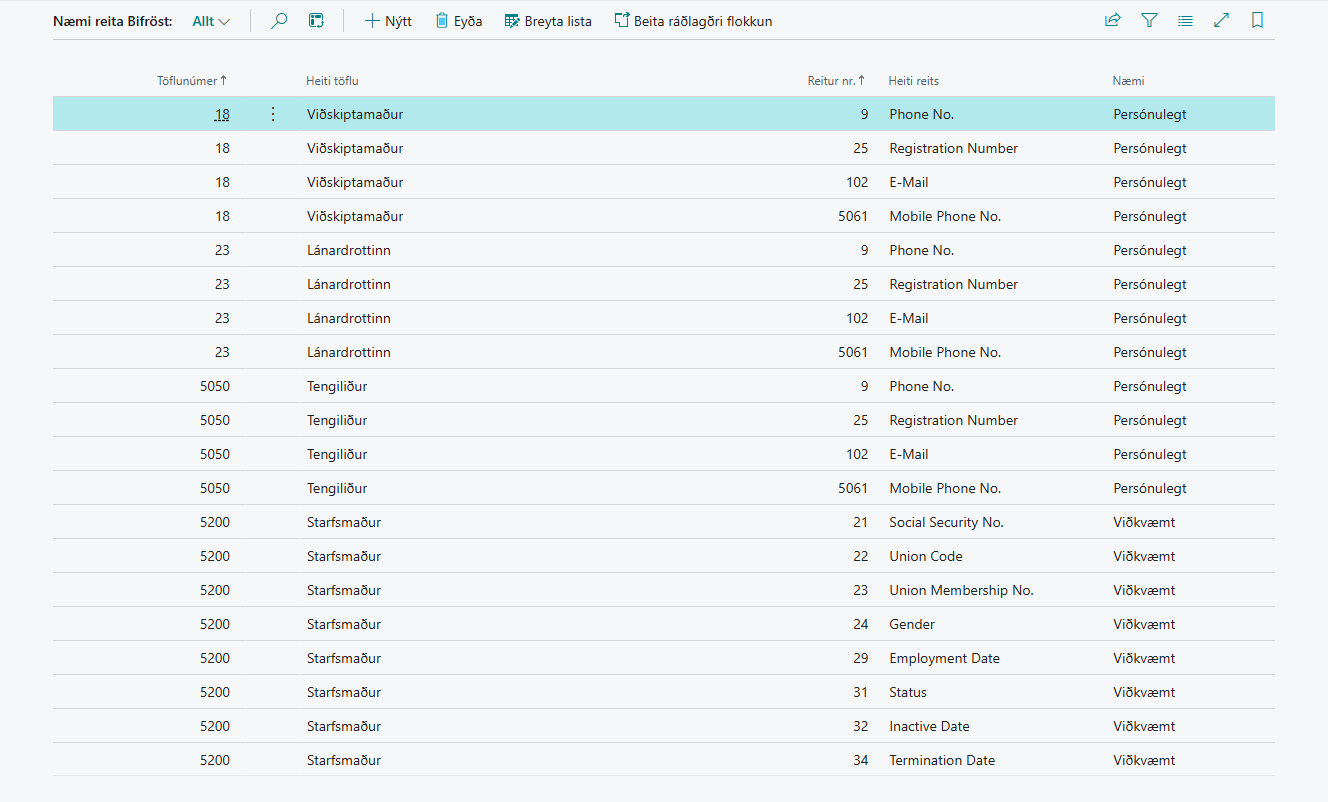Screen dimensions: 1328x802
Task: Select E-Mail cell in Lánardrottinn row
Action: click(909, 318)
